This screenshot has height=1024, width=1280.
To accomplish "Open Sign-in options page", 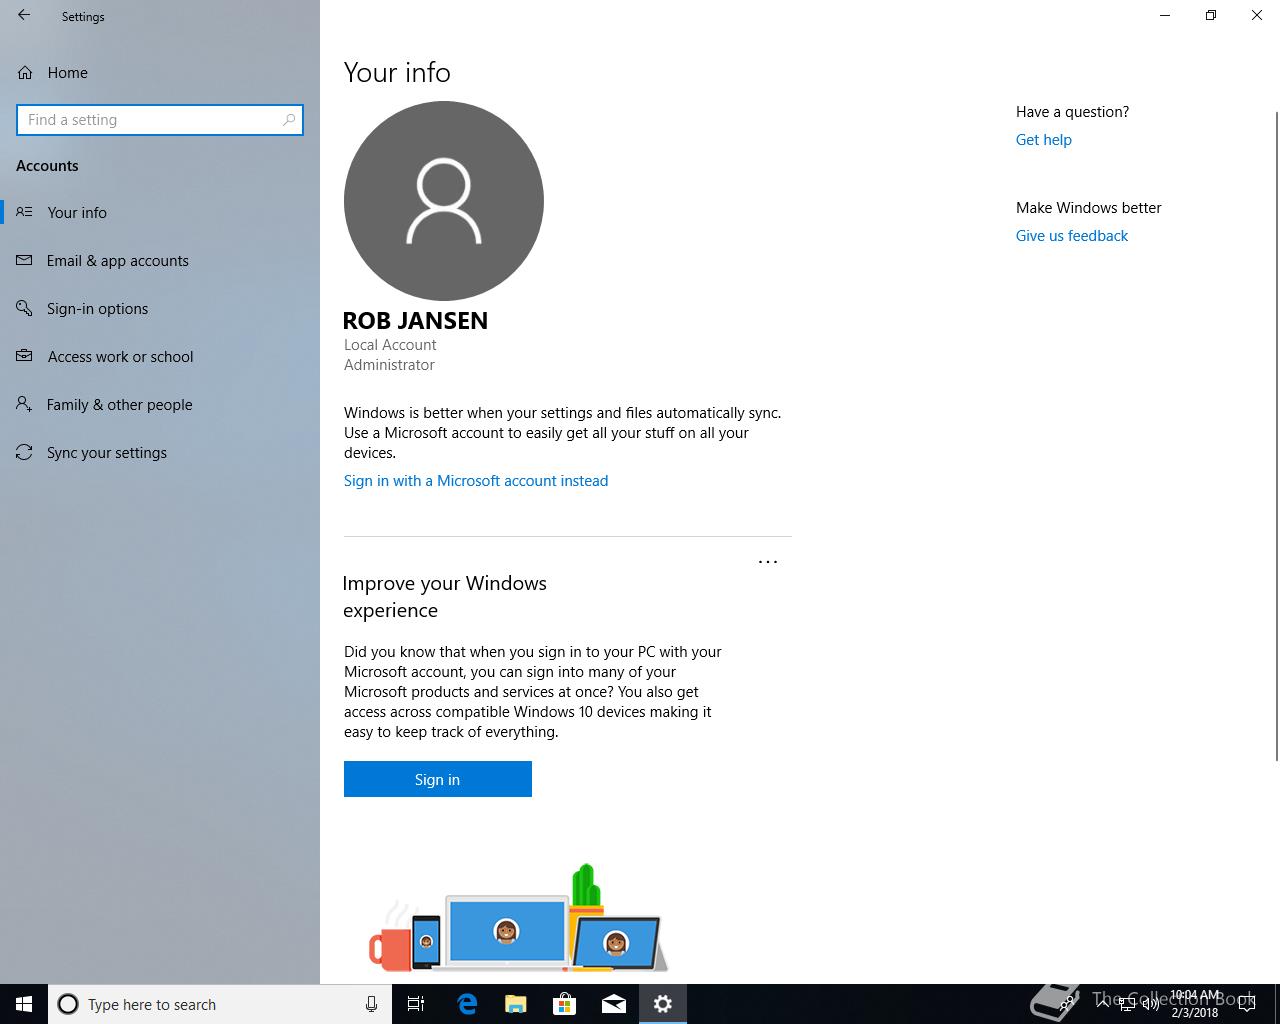I will (97, 309).
